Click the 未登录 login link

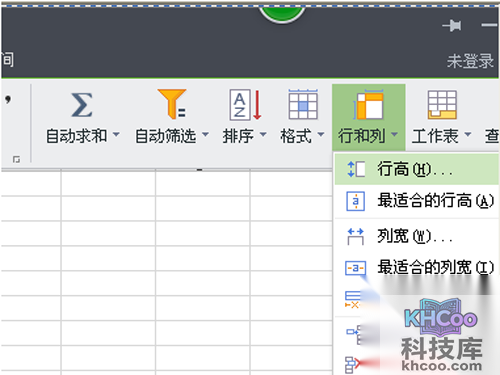470,61
